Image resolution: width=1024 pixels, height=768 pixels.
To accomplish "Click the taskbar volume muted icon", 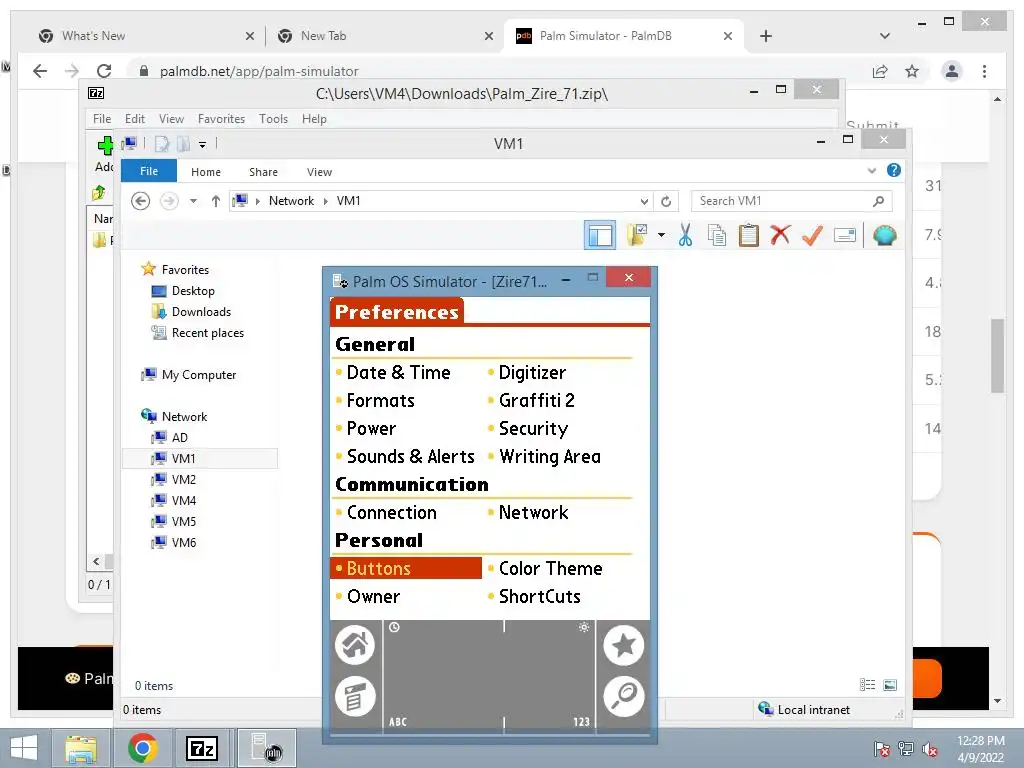I will click(930, 749).
